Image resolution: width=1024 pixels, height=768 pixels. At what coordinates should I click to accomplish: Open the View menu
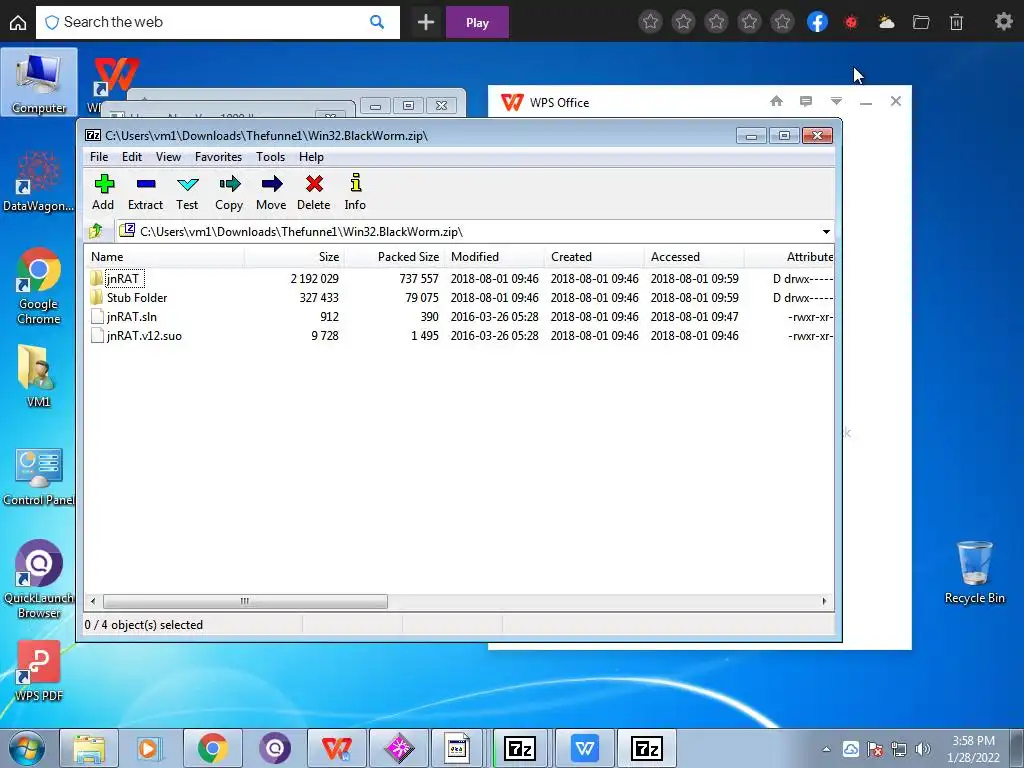pyautogui.click(x=168, y=157)
